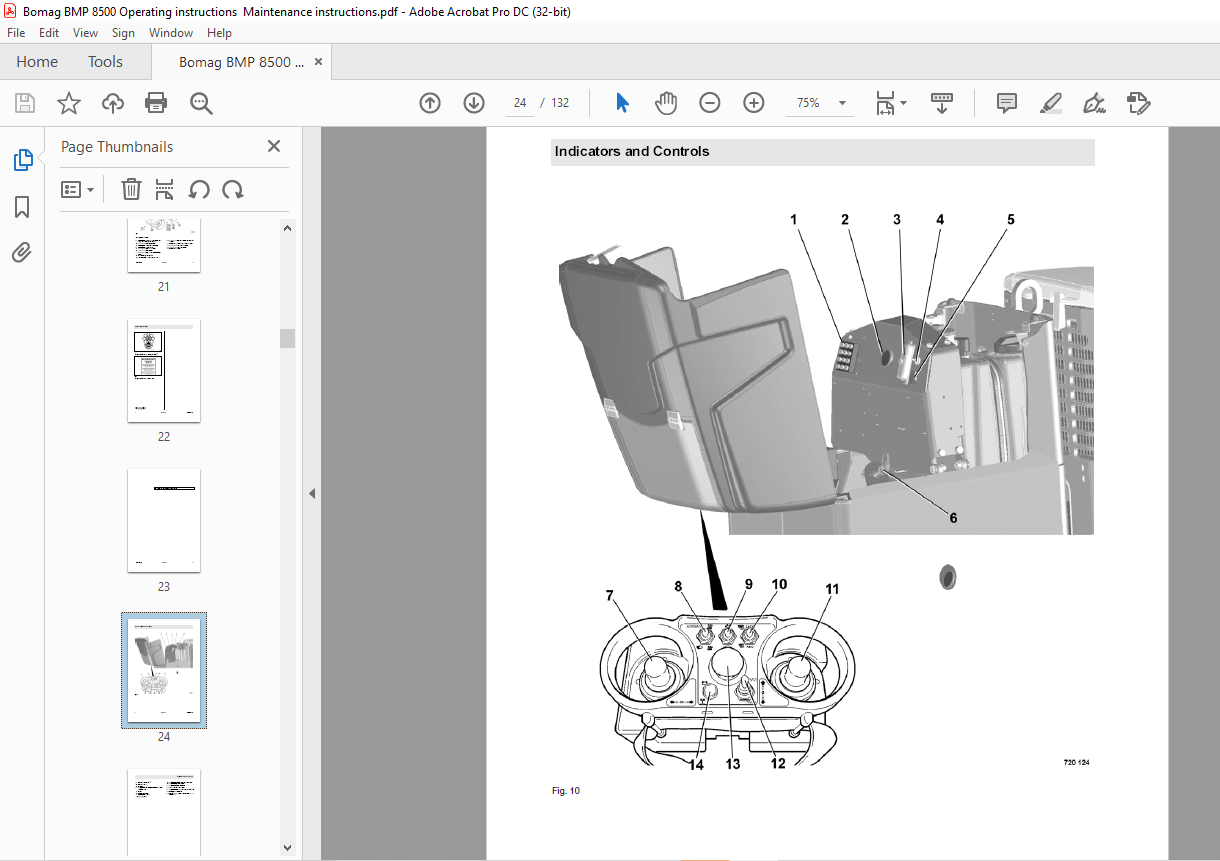Rotate pages counterclockwise
1220x861 pixels.
point(199,189)
